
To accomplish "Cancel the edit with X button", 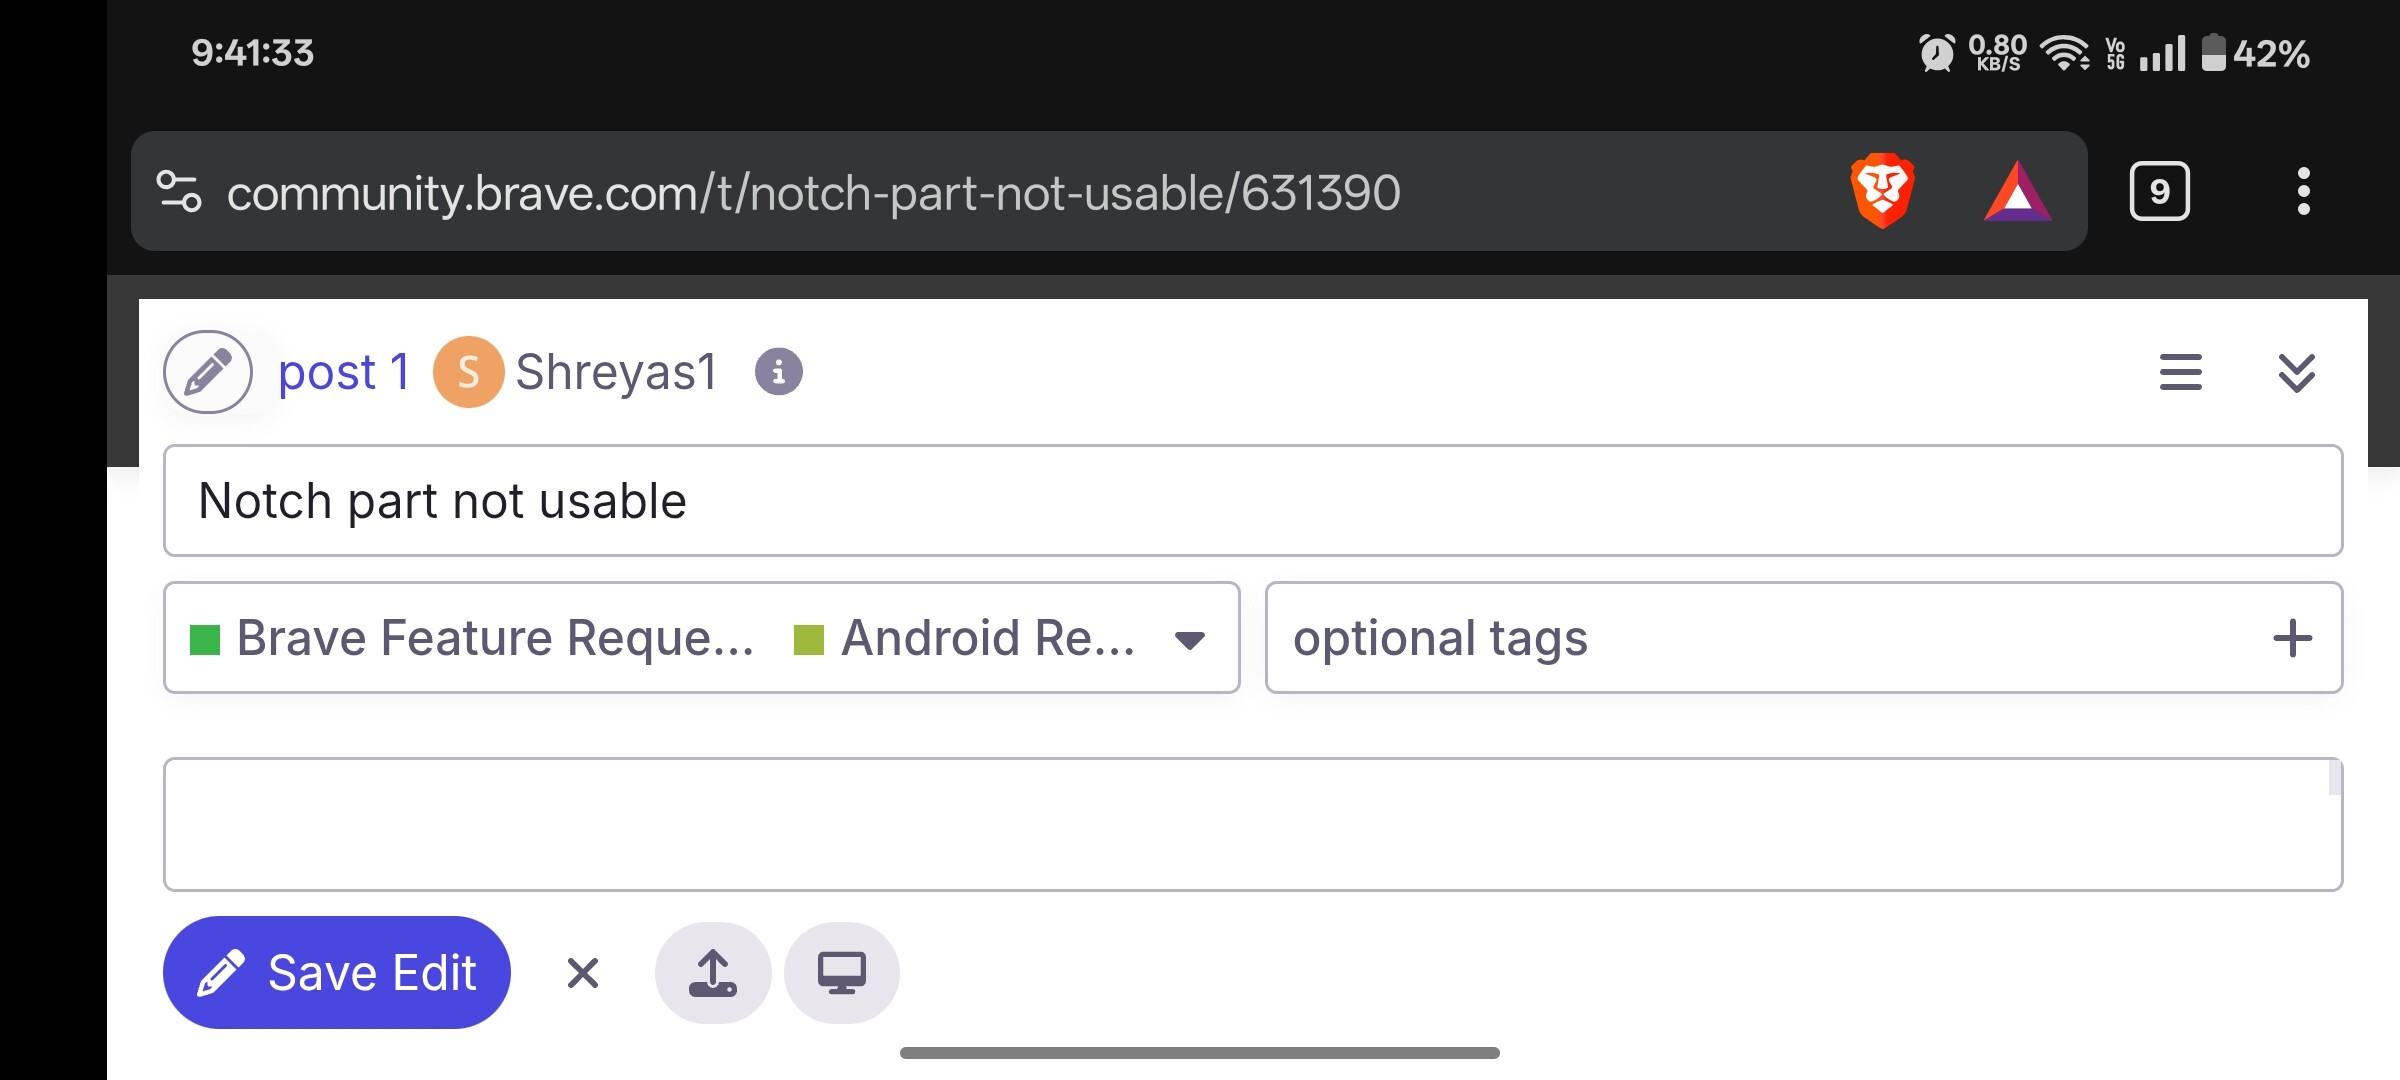I will 583,972.
